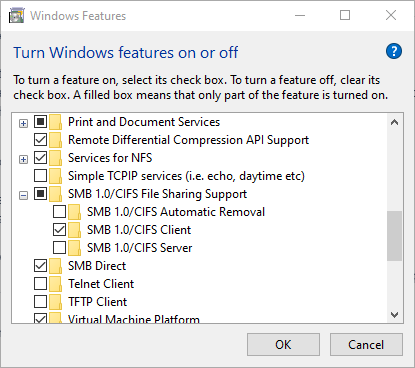Select the SMB 1.0/CIFS Server label
415x368 pixels.
pos(140,248)
